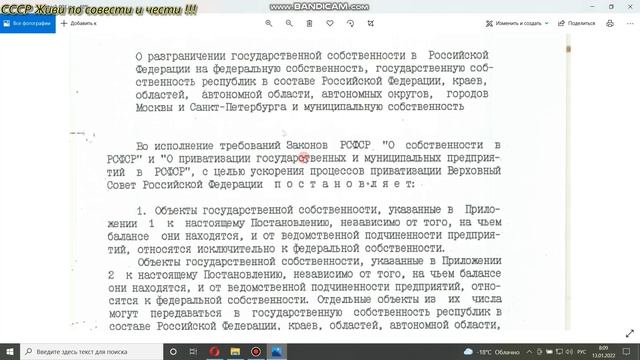The height and width of the screenshot is (360, 640).
Task: Click the word "постановляет" in the document
Action: [344, 184]
